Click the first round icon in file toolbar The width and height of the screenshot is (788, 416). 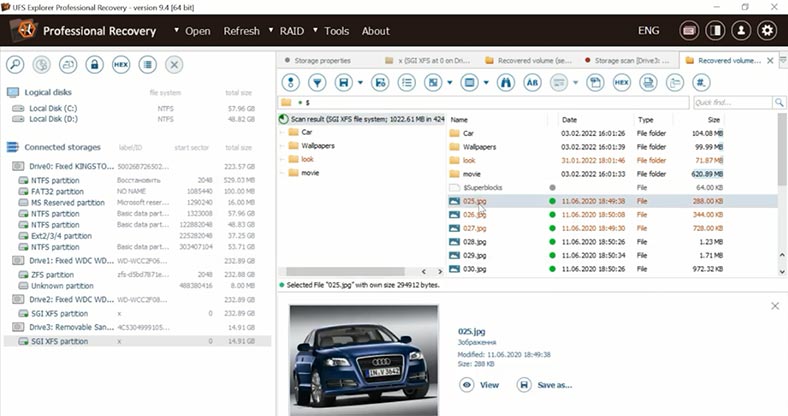point(290,82)
